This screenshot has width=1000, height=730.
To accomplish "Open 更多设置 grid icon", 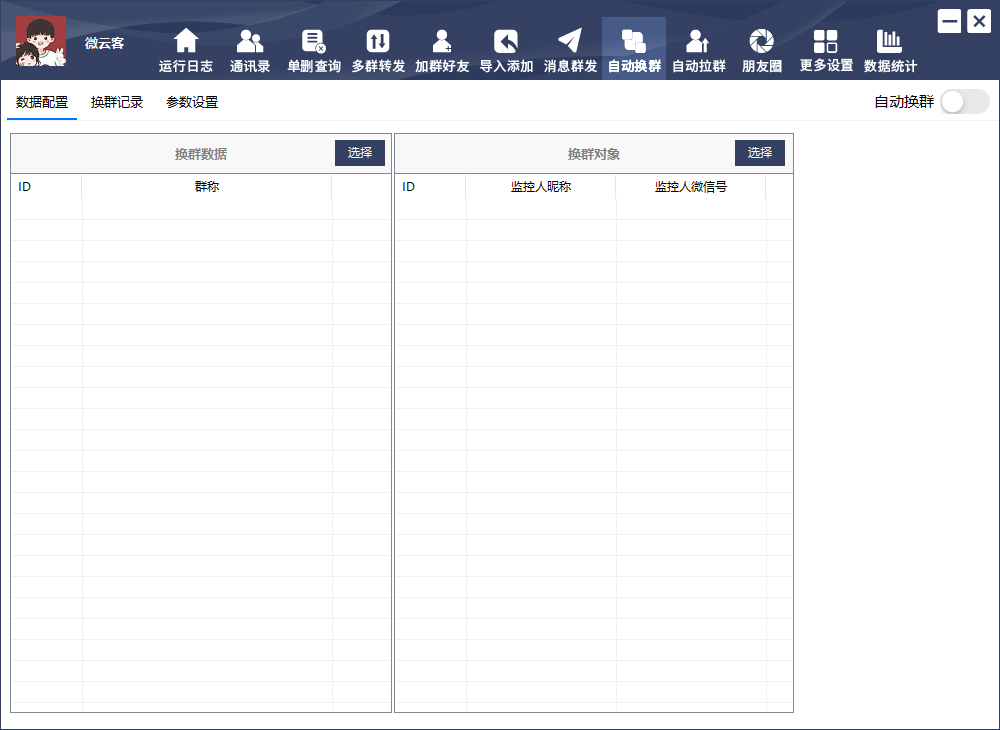I will click(x=826, y=42).
